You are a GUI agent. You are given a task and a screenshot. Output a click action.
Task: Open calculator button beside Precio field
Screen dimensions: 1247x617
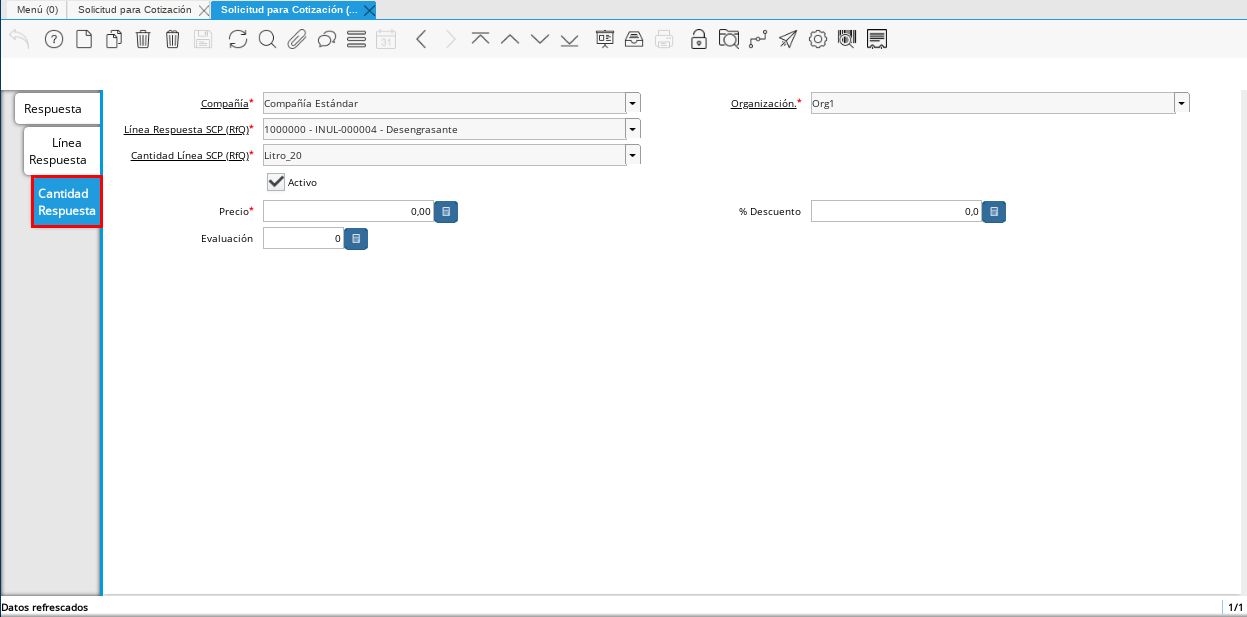pos(446,212)
